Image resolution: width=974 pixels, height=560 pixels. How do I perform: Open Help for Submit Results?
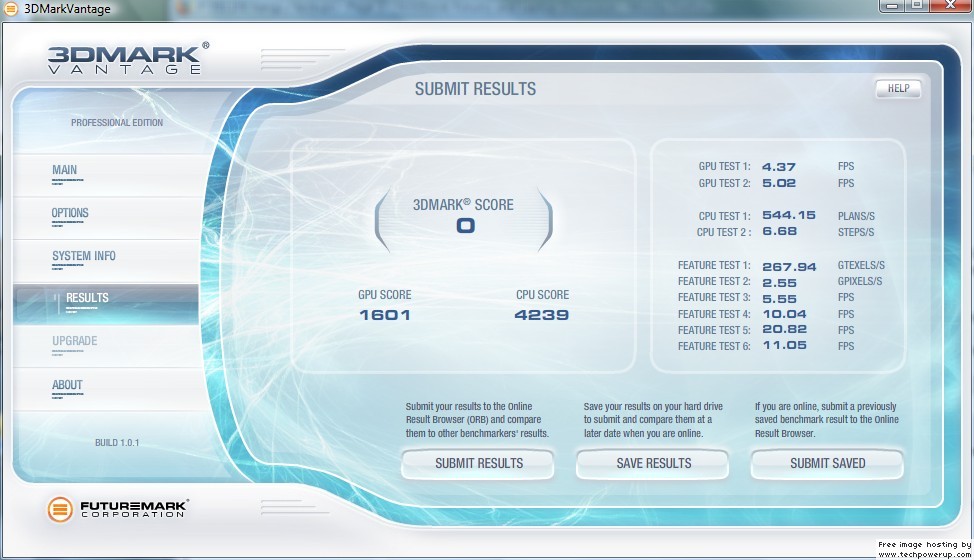pos(898,88)
